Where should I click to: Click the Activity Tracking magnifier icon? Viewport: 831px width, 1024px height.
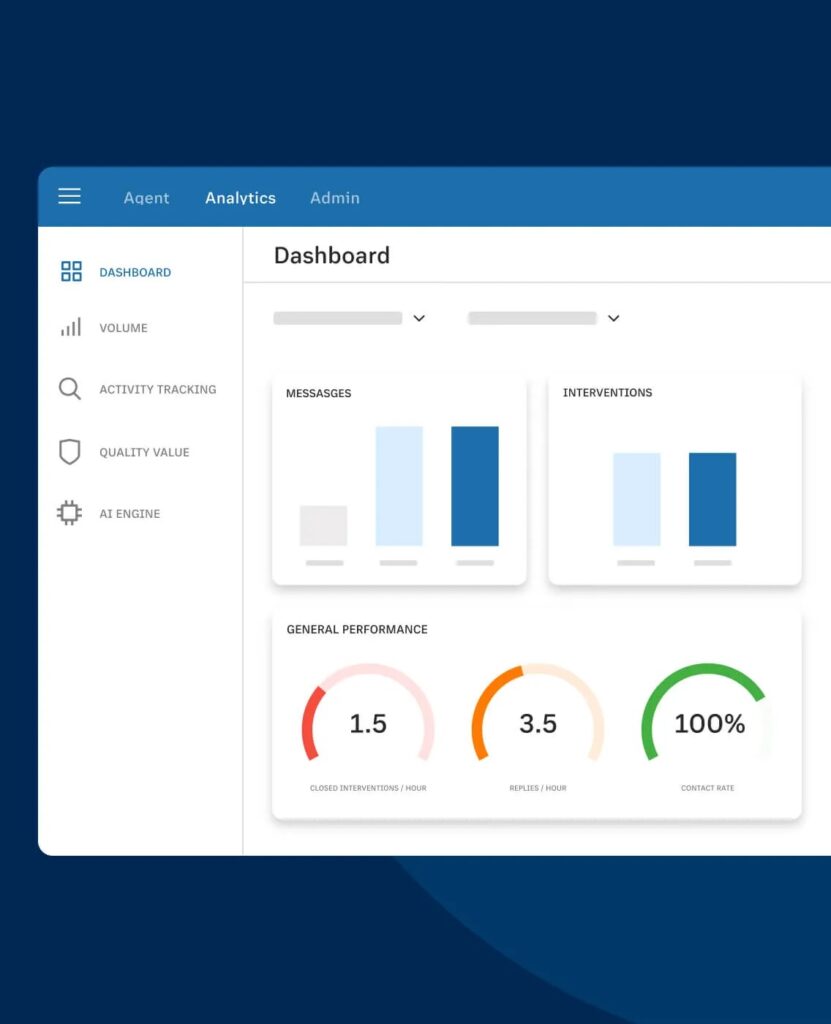(x=70, y=389)
